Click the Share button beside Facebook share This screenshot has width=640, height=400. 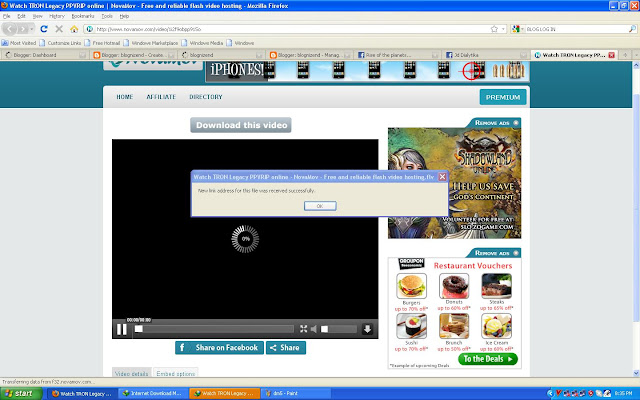coord(286,348)
